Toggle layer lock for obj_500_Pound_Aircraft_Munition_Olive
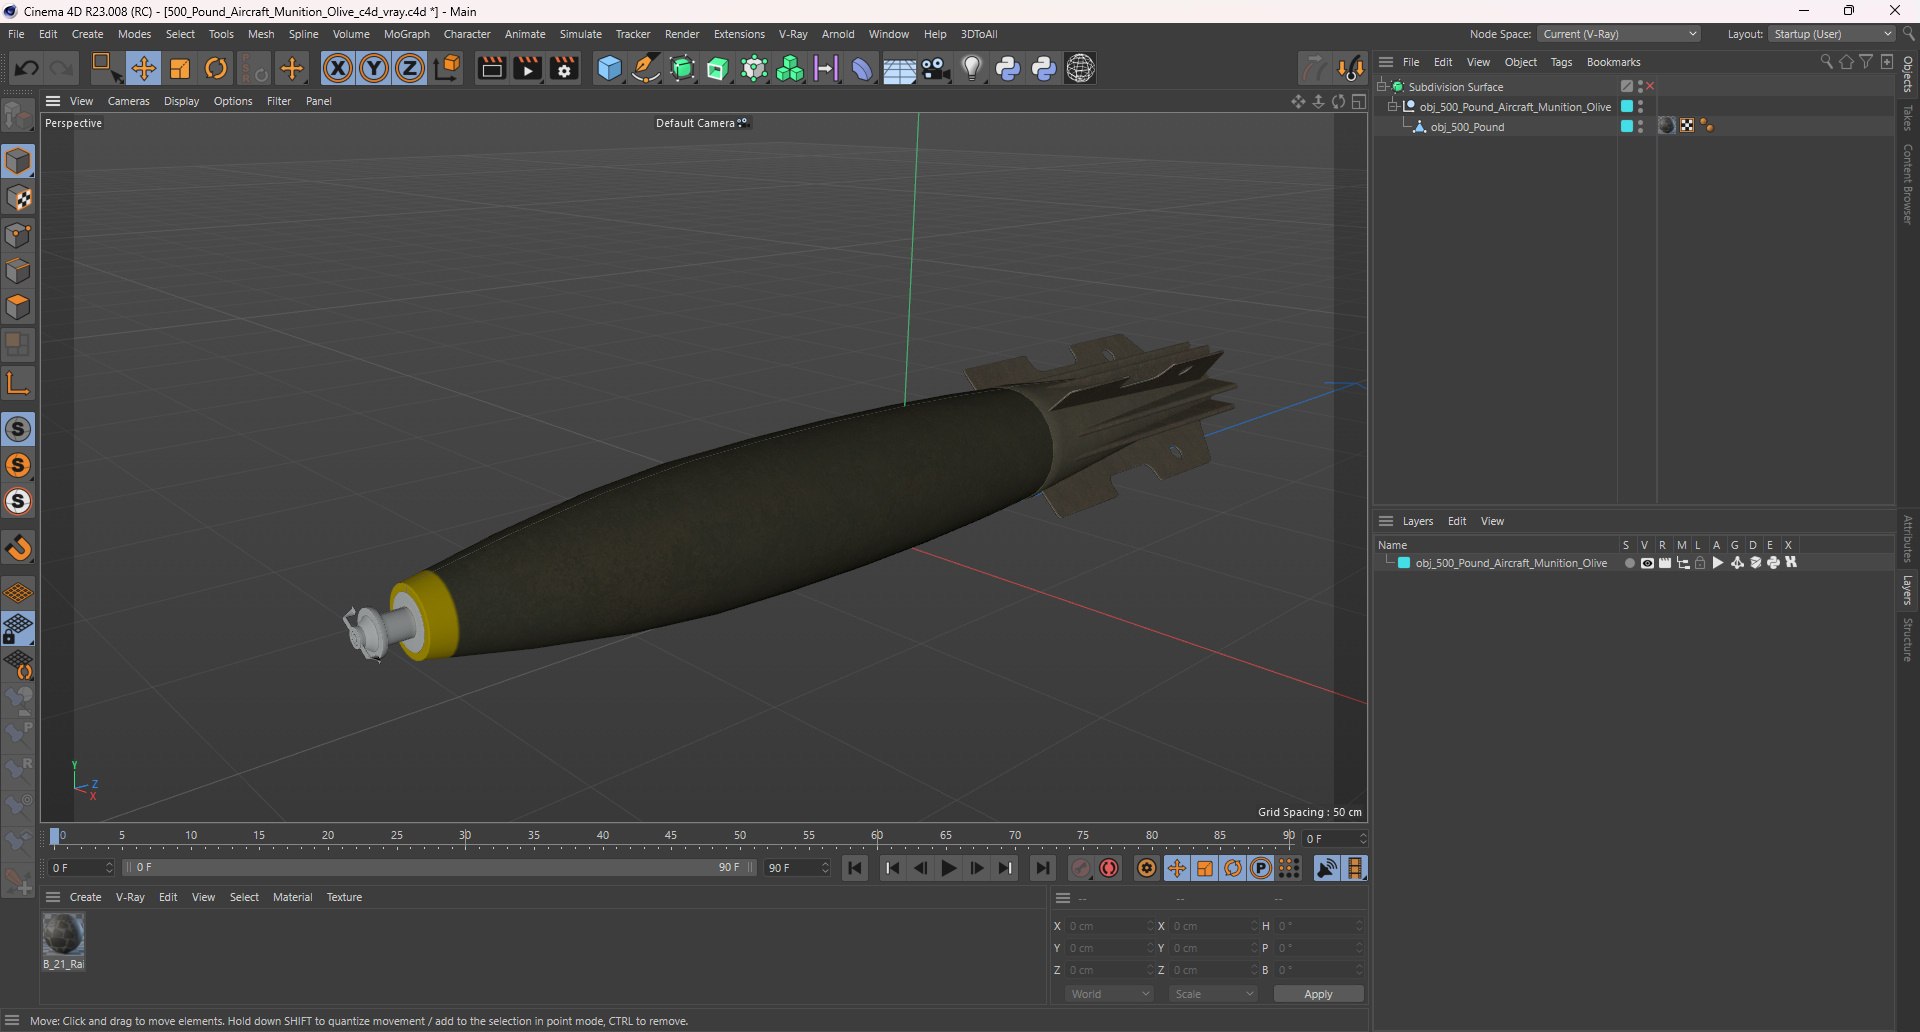This screenshot has width=1920, height=1032. 1700,563
